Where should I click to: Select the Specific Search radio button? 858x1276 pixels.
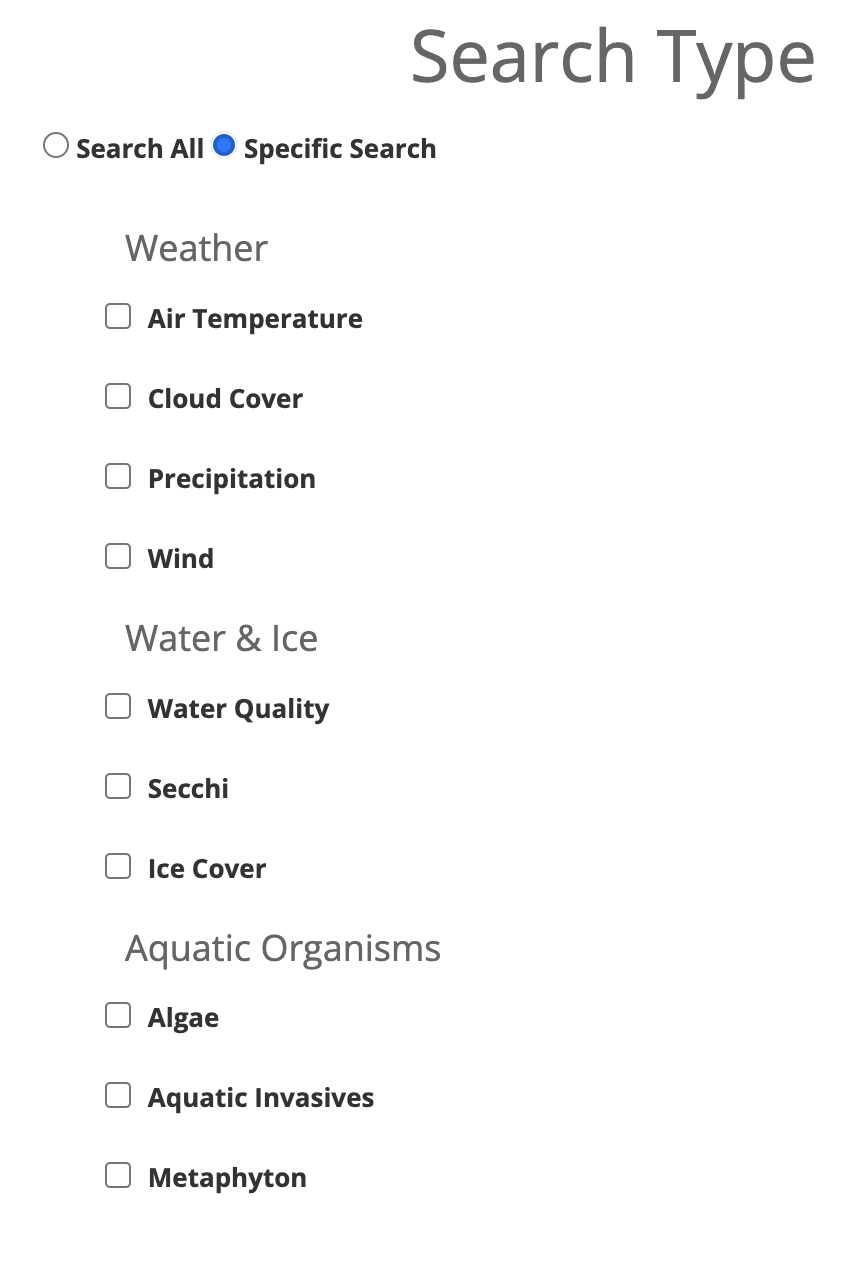coord(224,146)
